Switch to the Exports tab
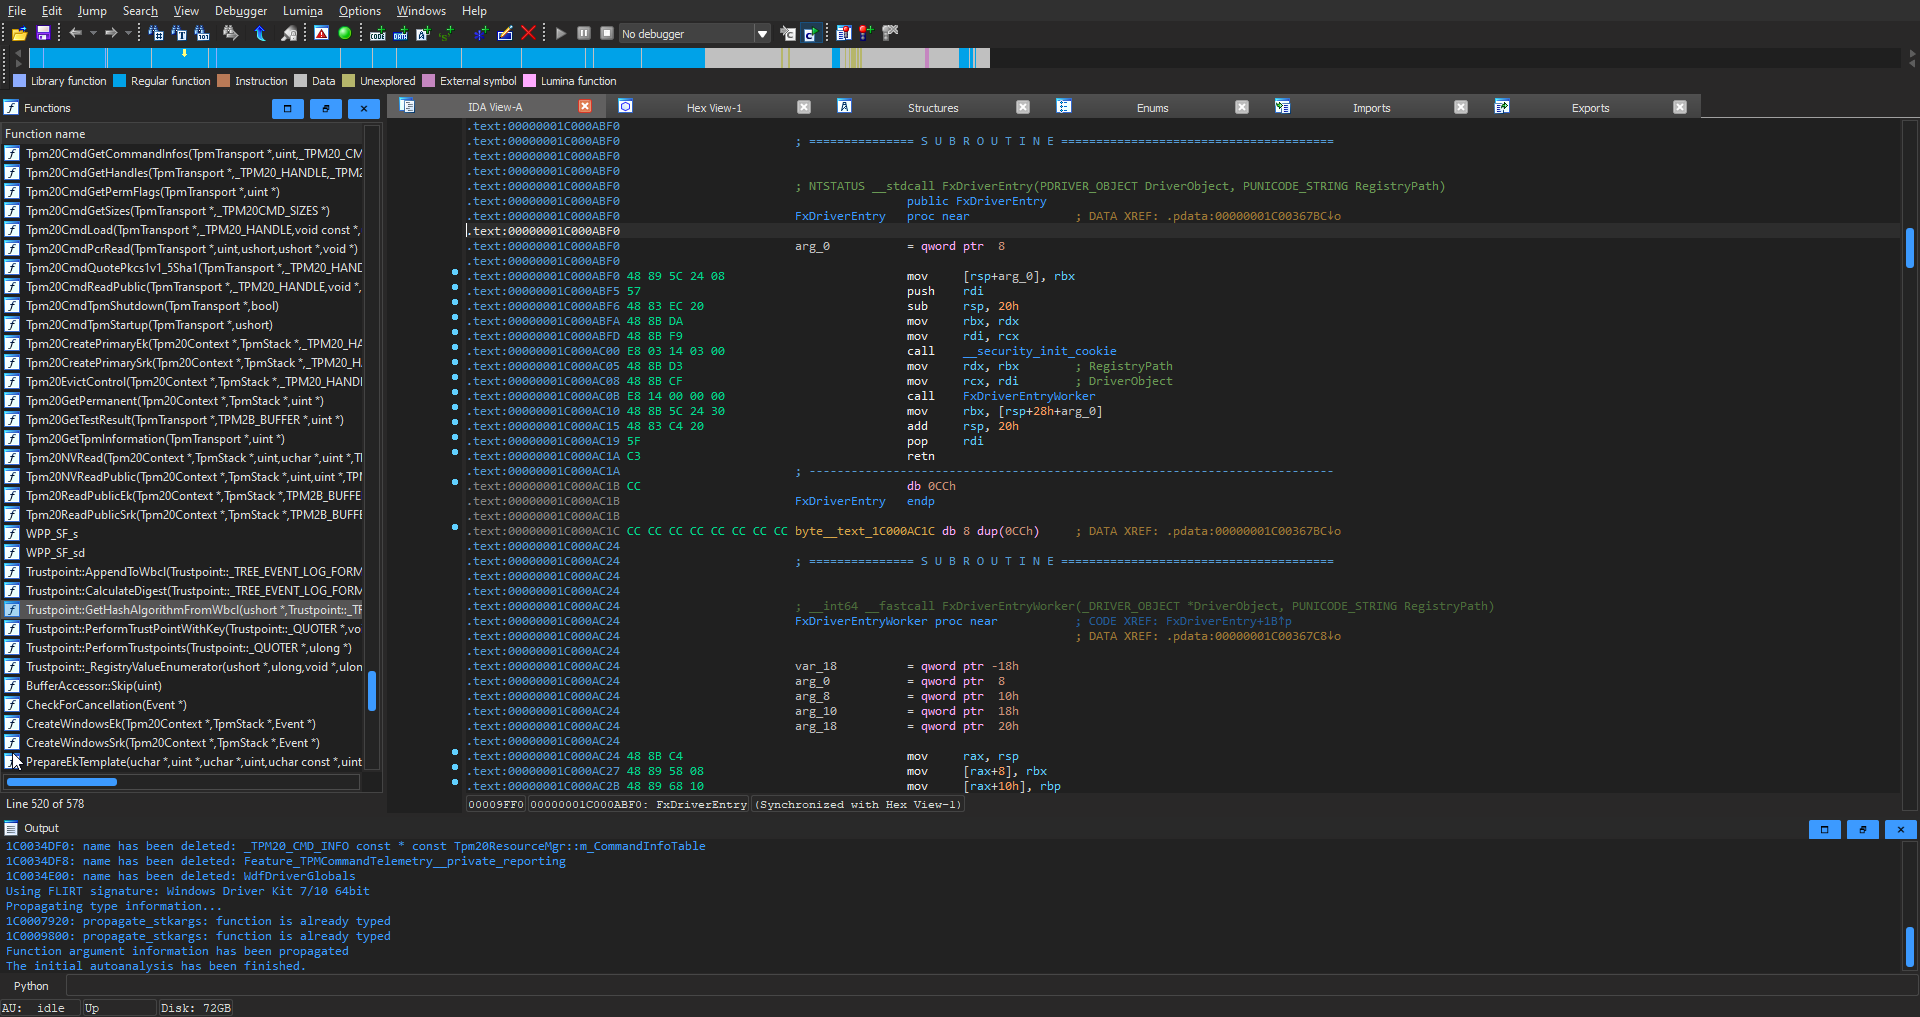This screenshot has width=1920, height=1017. tap(1590, 108)
